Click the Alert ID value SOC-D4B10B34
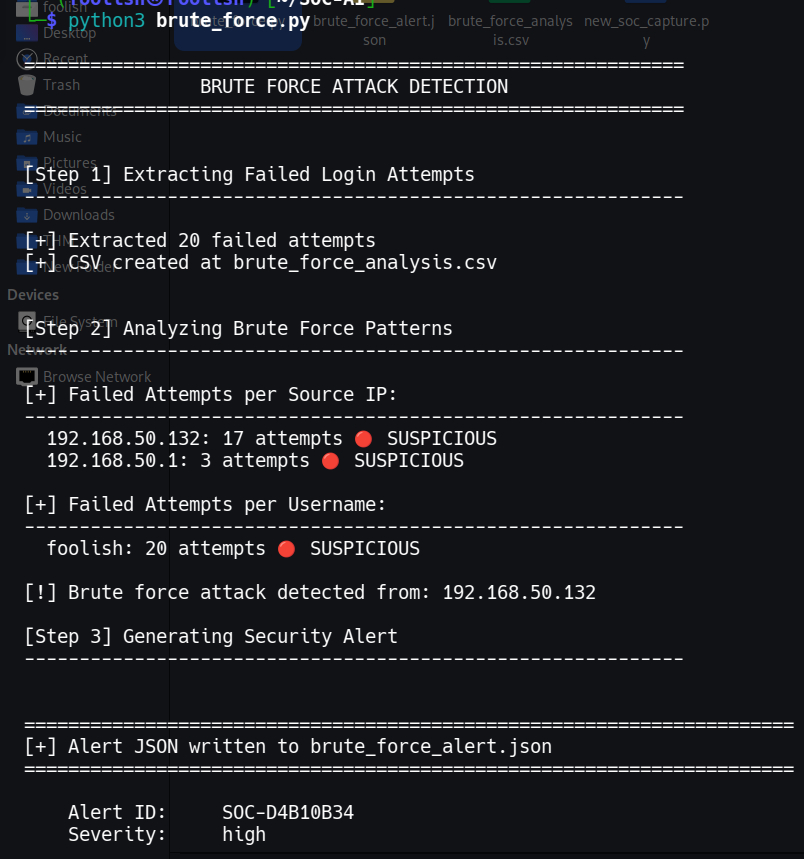 click(x=288, y=812)
